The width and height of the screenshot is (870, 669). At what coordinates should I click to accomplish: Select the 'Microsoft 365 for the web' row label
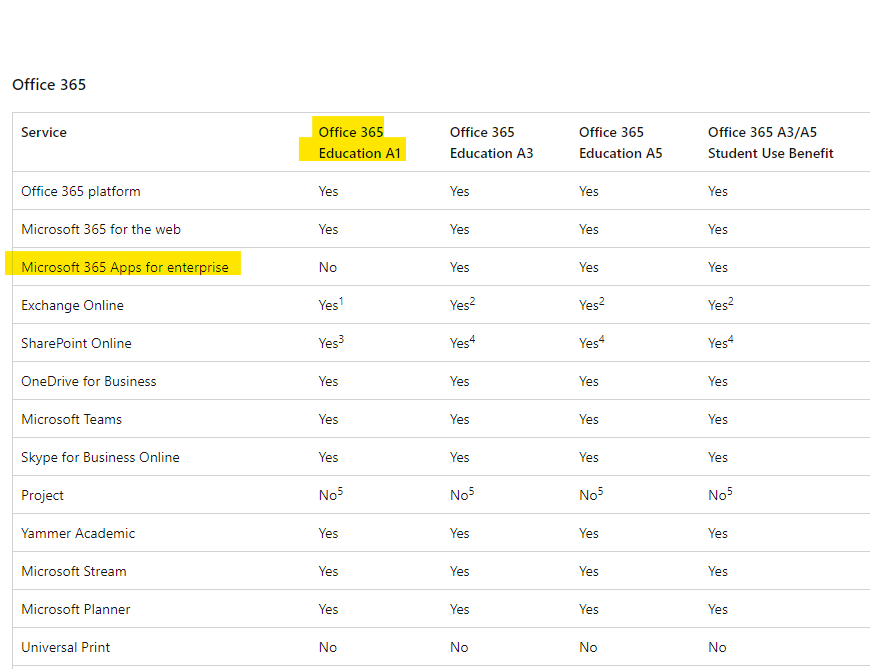click(101, 229)
